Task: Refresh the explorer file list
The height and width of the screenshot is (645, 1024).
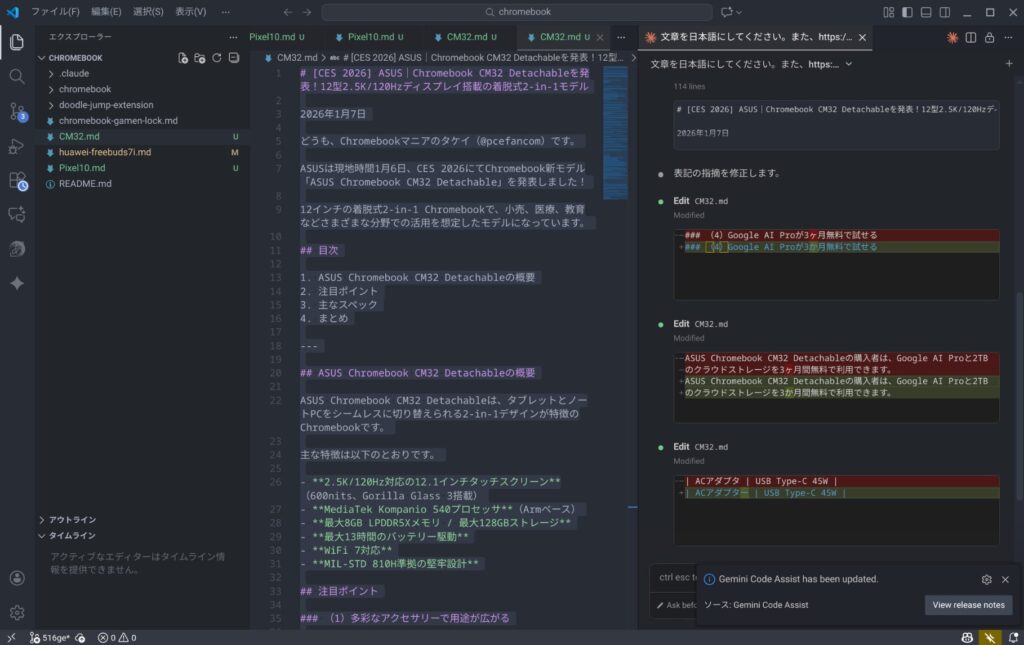Action: 217,58
